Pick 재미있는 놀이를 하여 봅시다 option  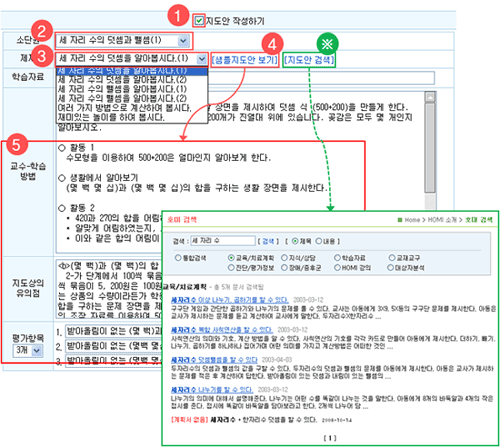pos(111,117)
